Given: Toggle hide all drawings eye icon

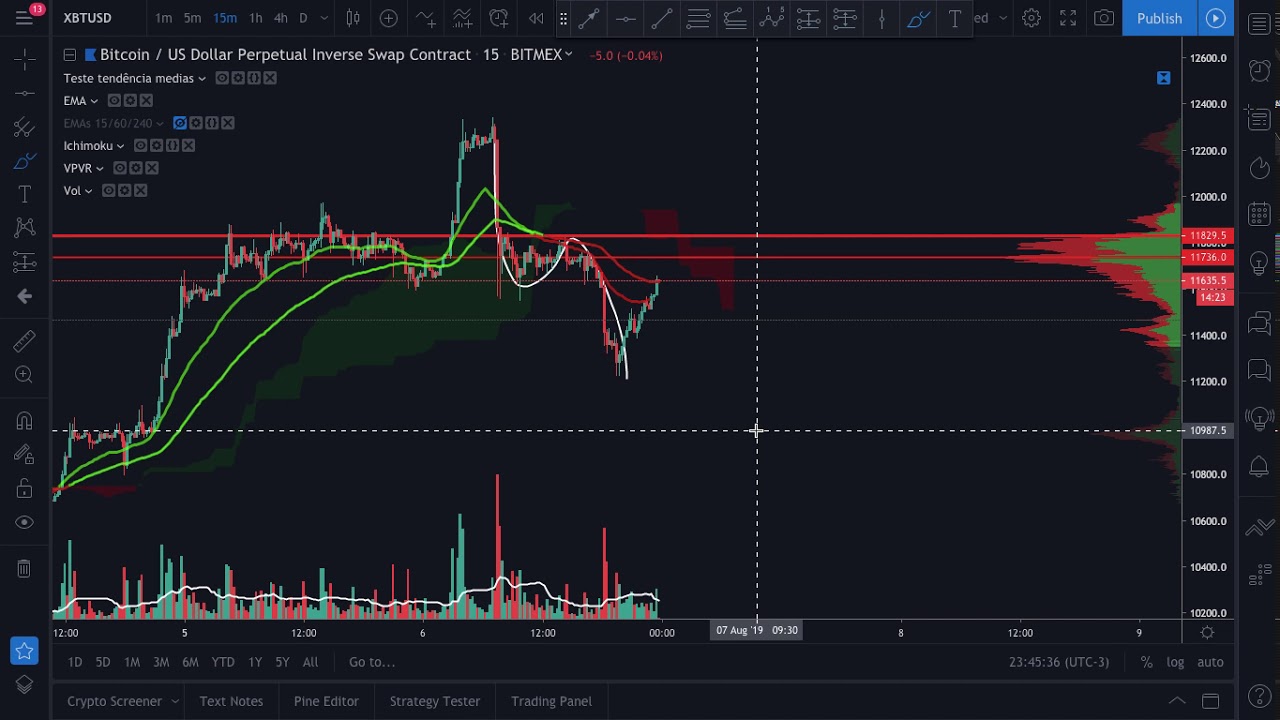Looking at the screenshot, I should point(24,522).
